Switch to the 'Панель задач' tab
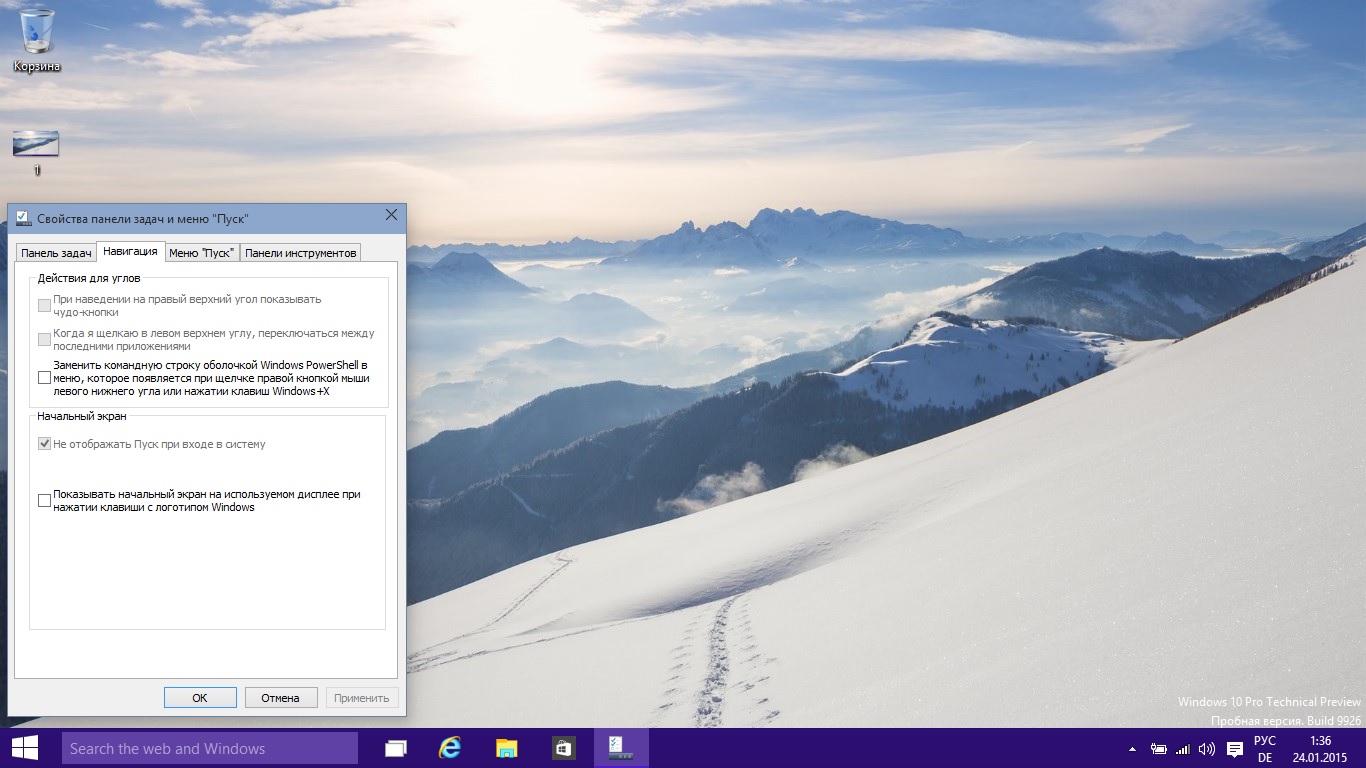This screenshot has height=768, width=1366. click(56, 253)
